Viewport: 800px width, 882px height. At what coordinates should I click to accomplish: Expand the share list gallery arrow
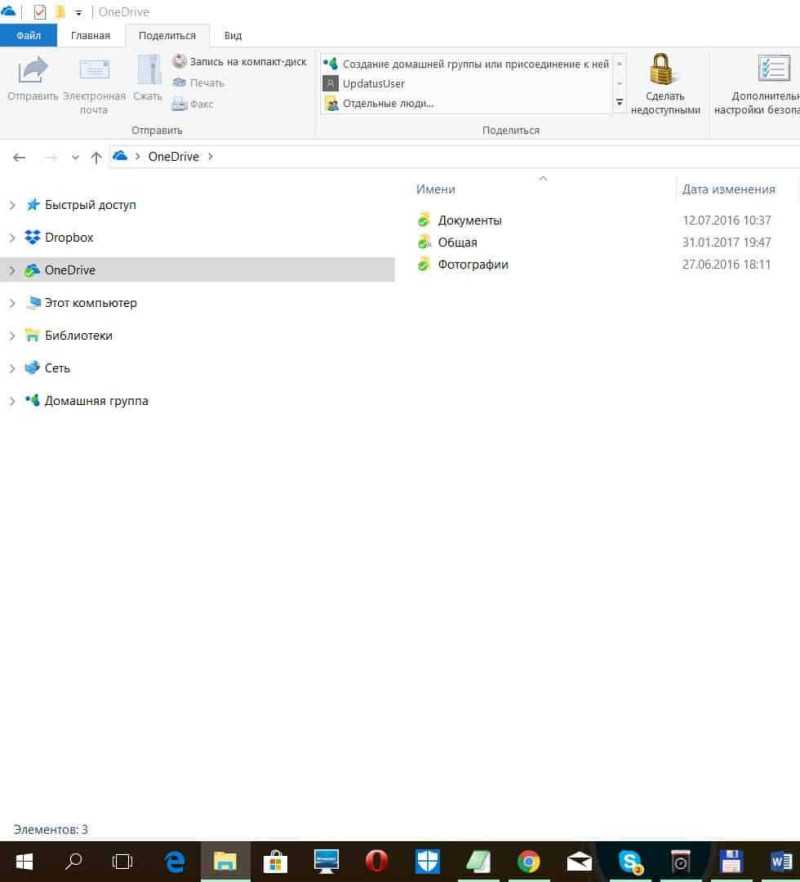coord(619,102)
